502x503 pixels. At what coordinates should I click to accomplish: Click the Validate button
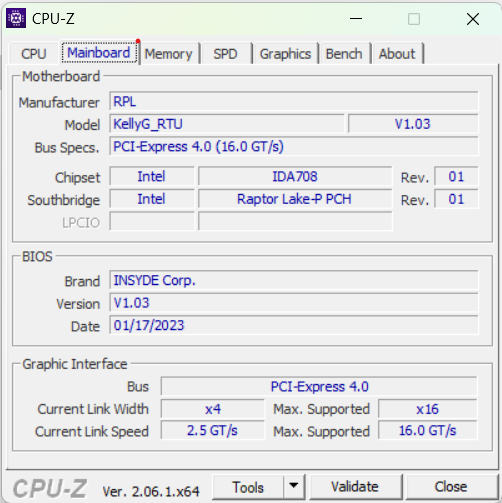pyautogui.click(x=355, y=487)
